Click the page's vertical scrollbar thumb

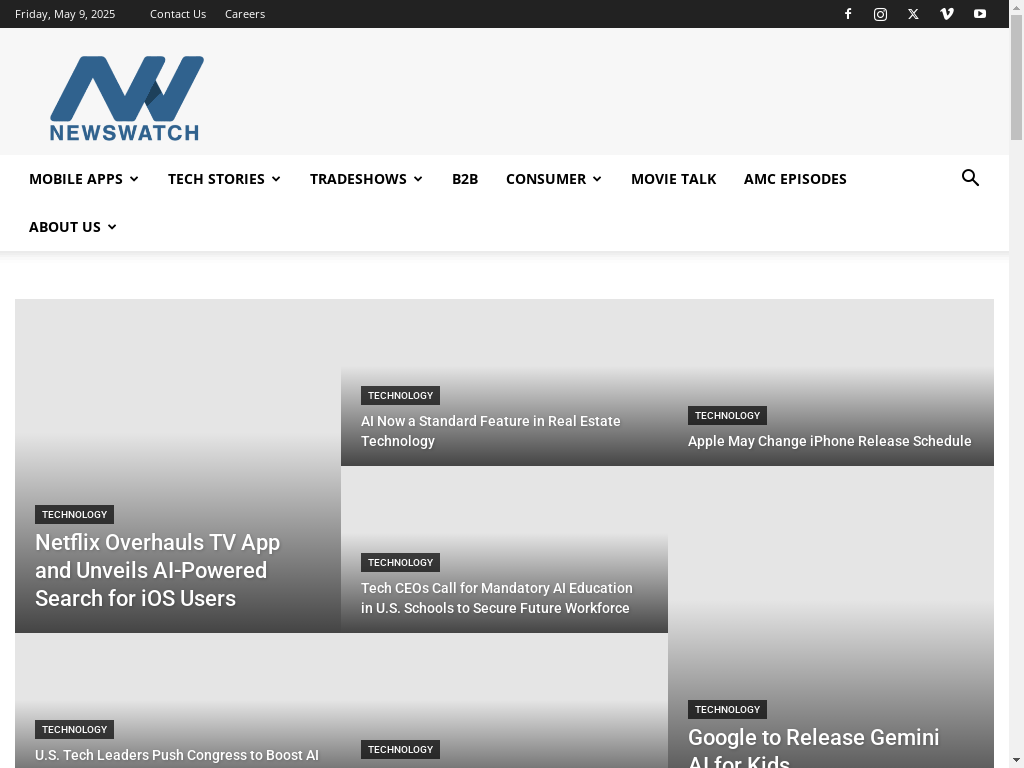click(x=1016, y=77)
